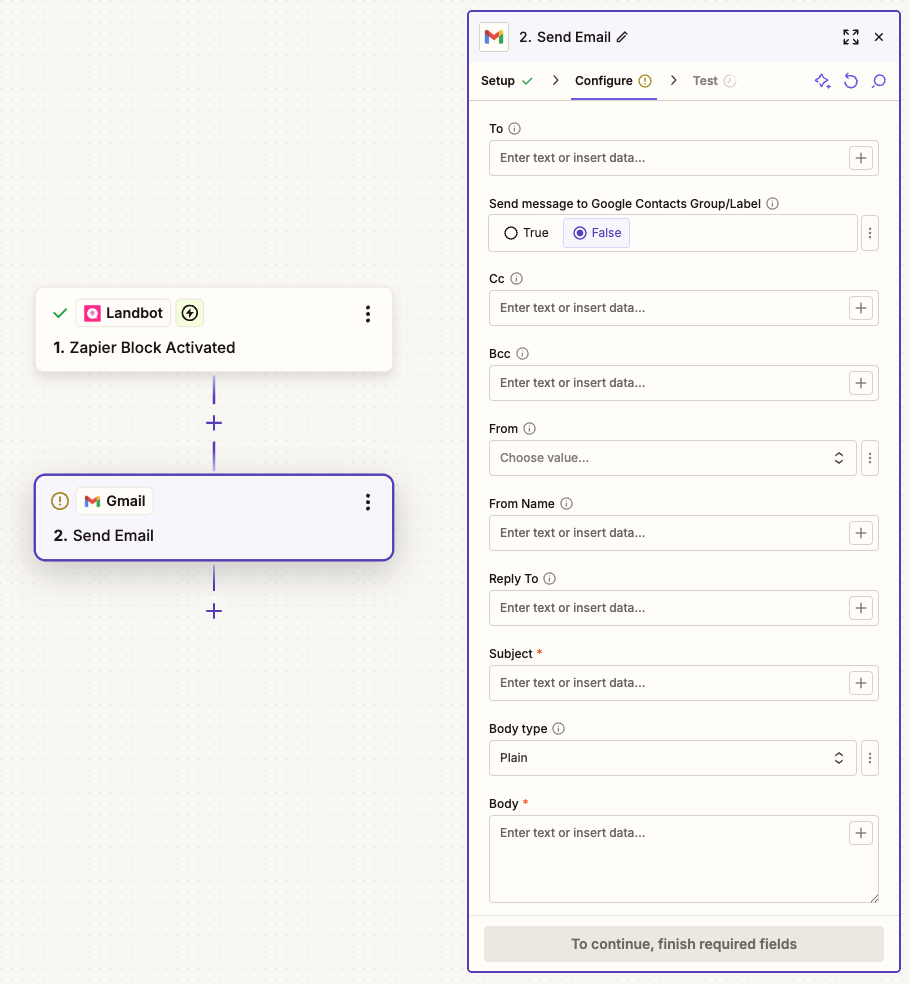Select the Gmail Send Email step card
Viewport: 909px width, 984px height.
tap(214, 517)
